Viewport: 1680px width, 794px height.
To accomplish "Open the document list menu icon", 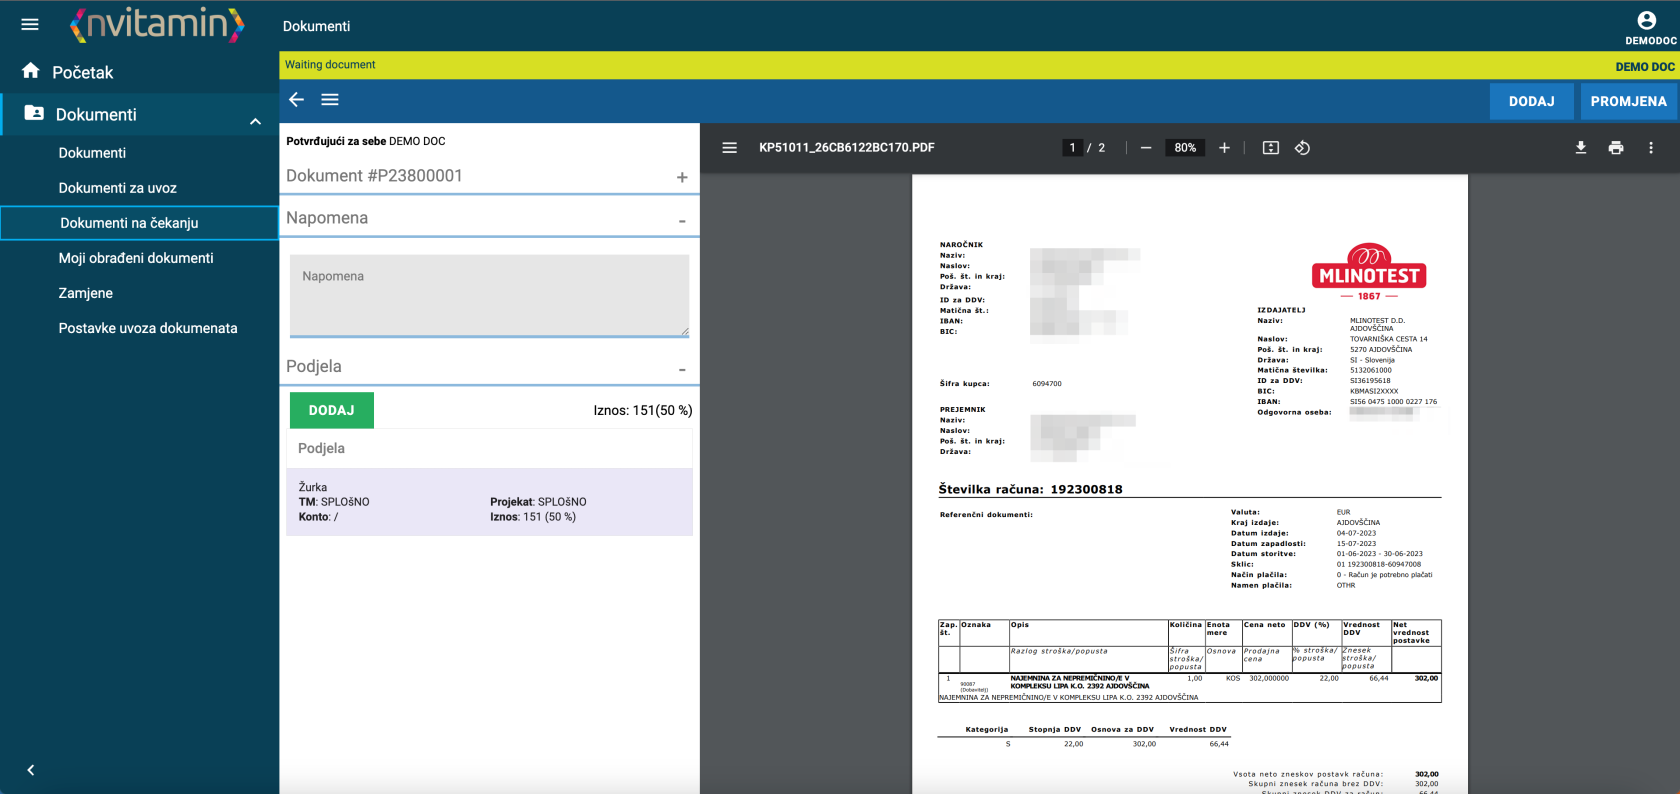I will coord(330,99).
